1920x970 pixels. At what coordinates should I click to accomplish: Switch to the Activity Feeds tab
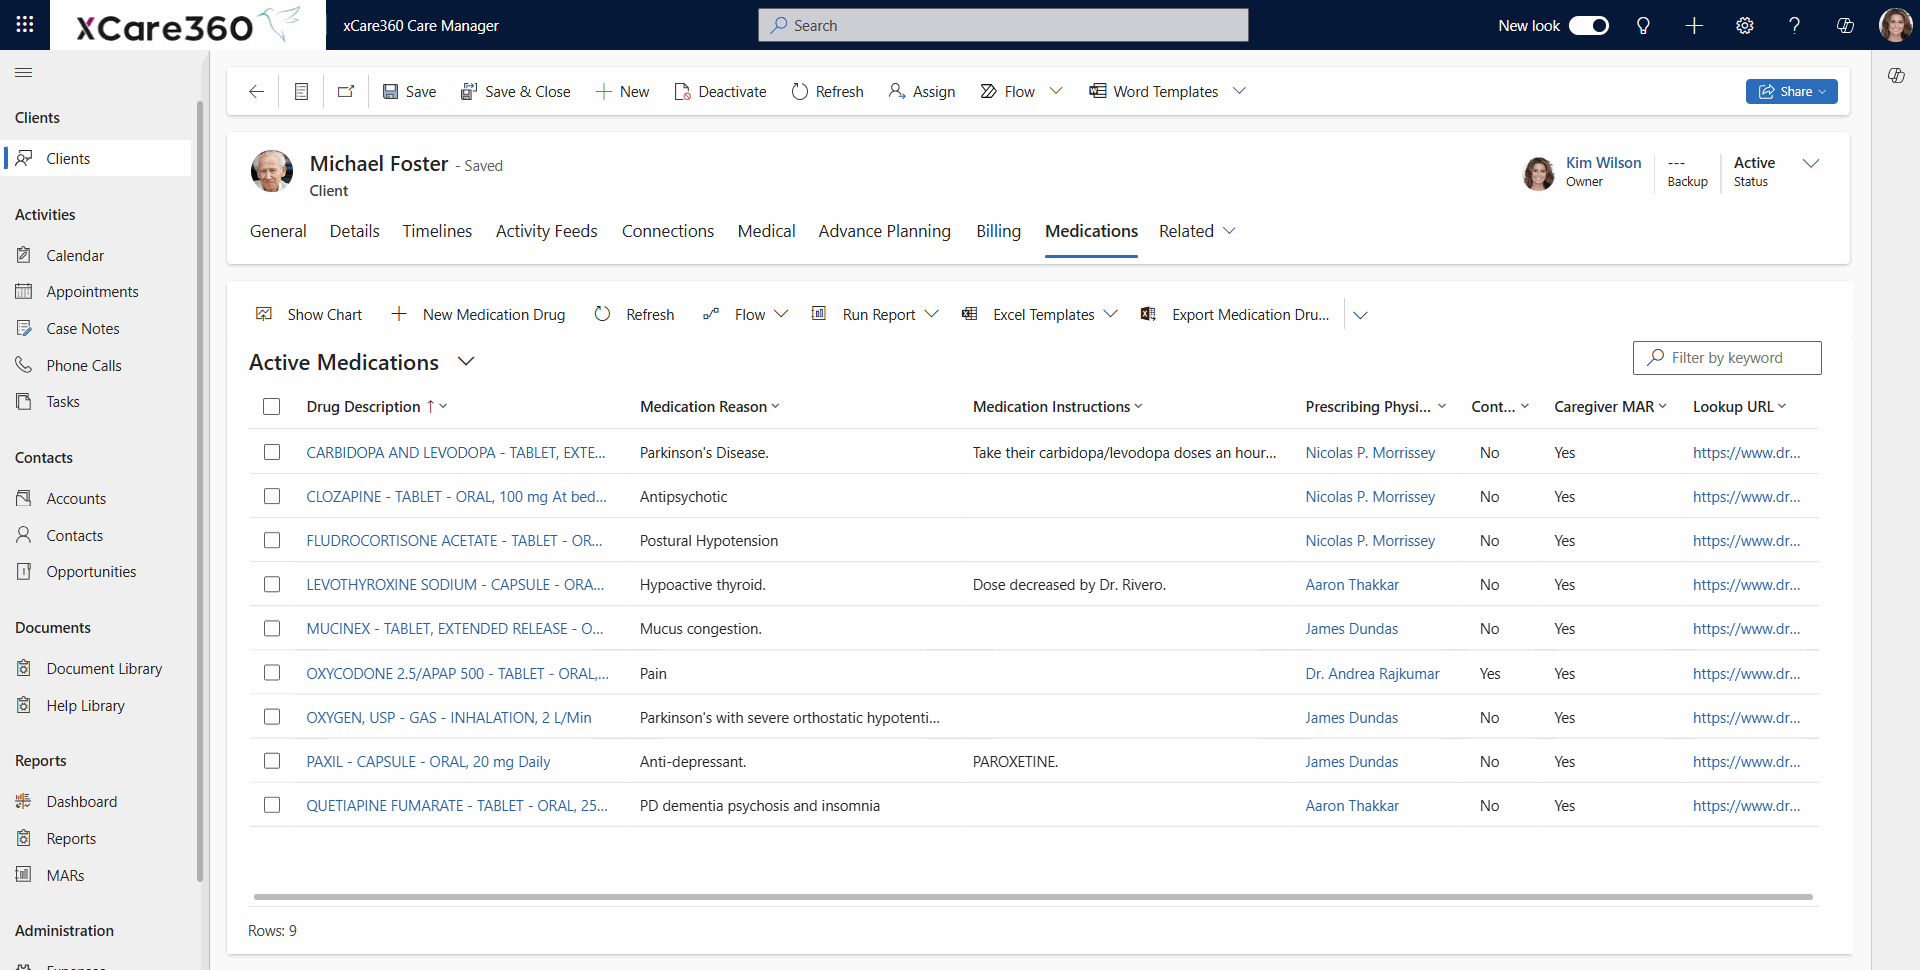546,231
